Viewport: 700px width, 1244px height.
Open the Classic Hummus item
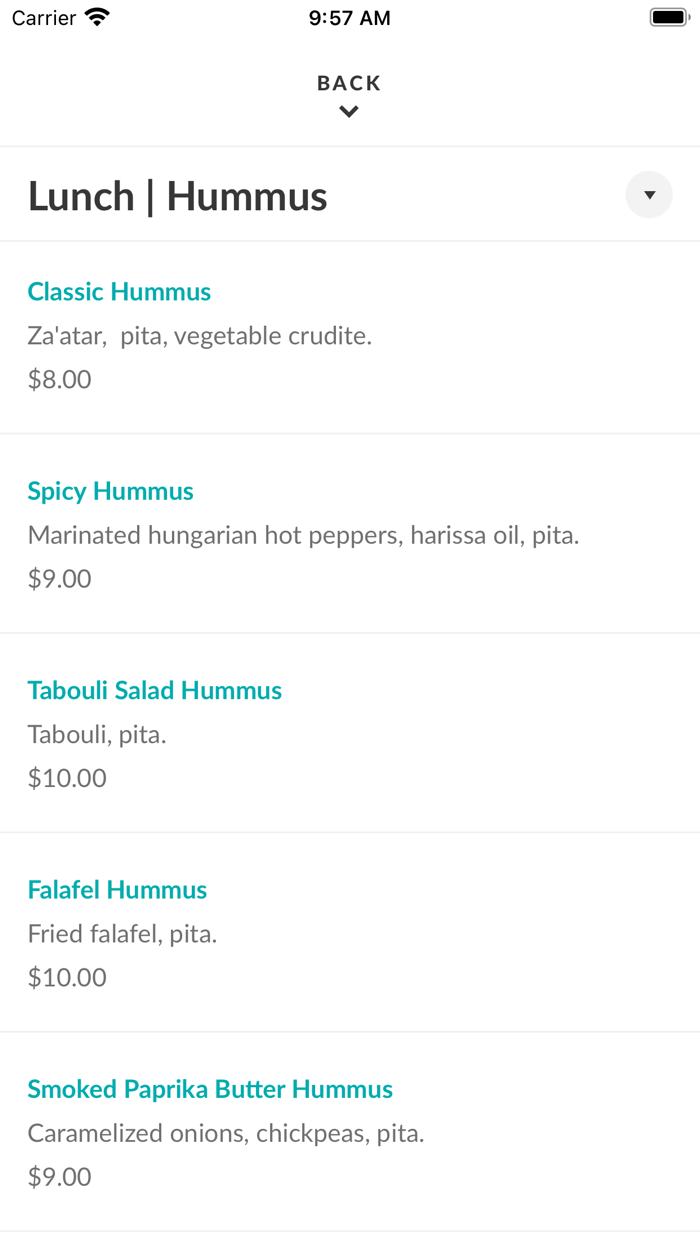(119, 292)
